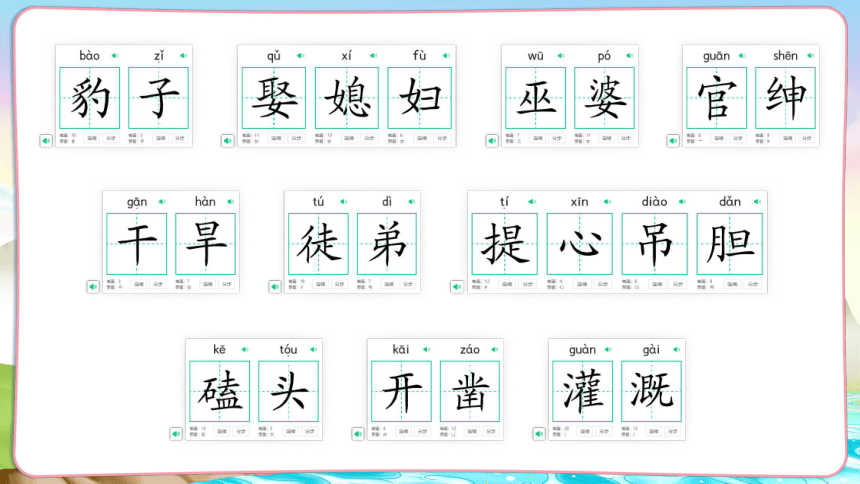Click 分步 stroke button under 徒

(x=340, y=284)
